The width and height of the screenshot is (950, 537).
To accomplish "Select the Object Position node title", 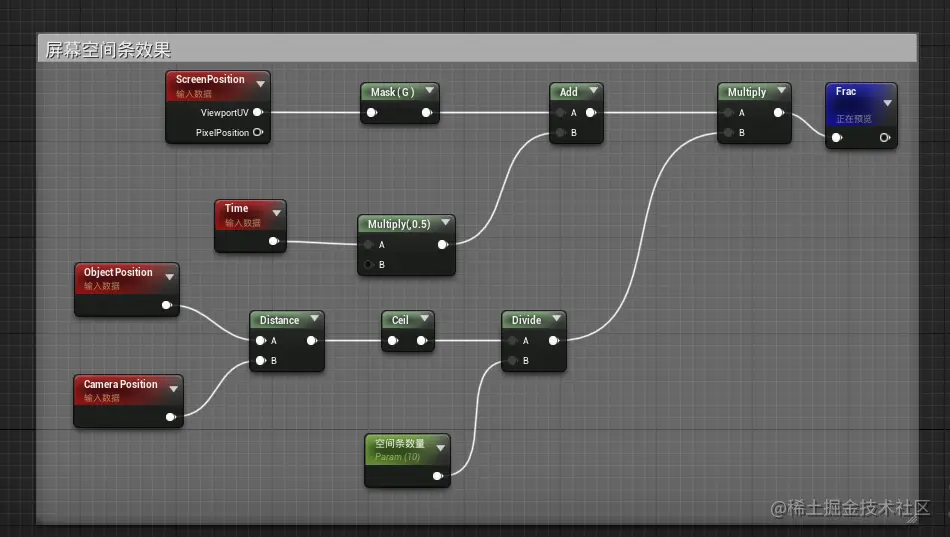I will click(x=118, y=272).
